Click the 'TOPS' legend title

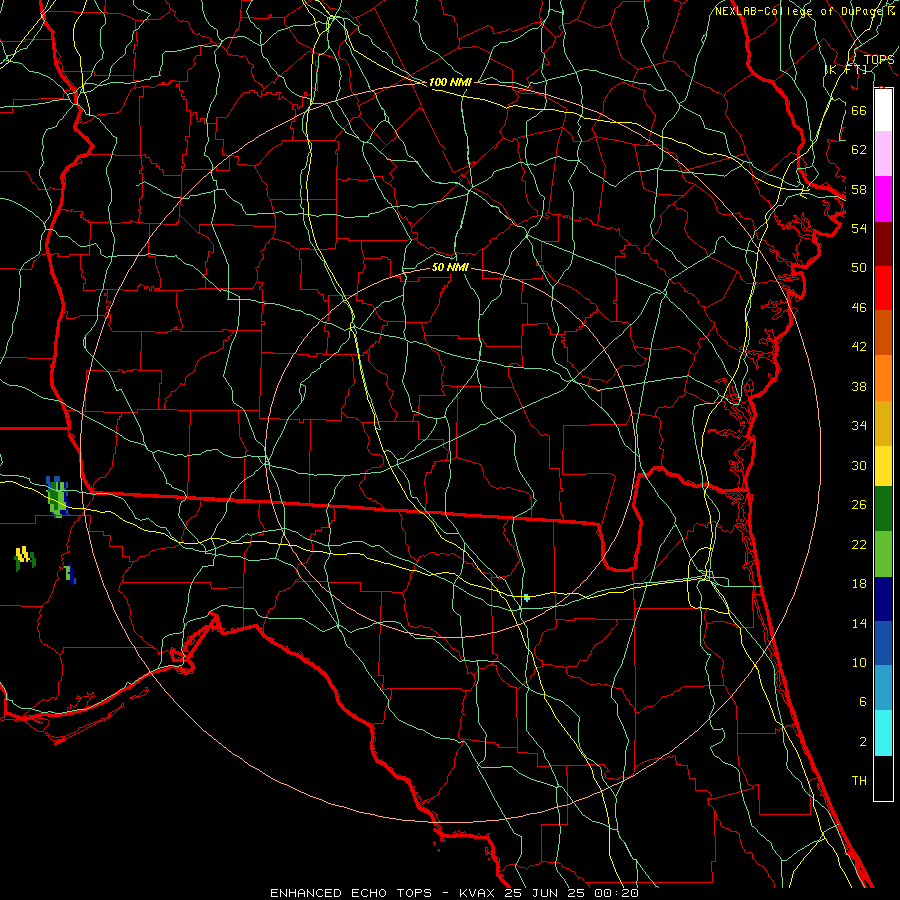879,60
